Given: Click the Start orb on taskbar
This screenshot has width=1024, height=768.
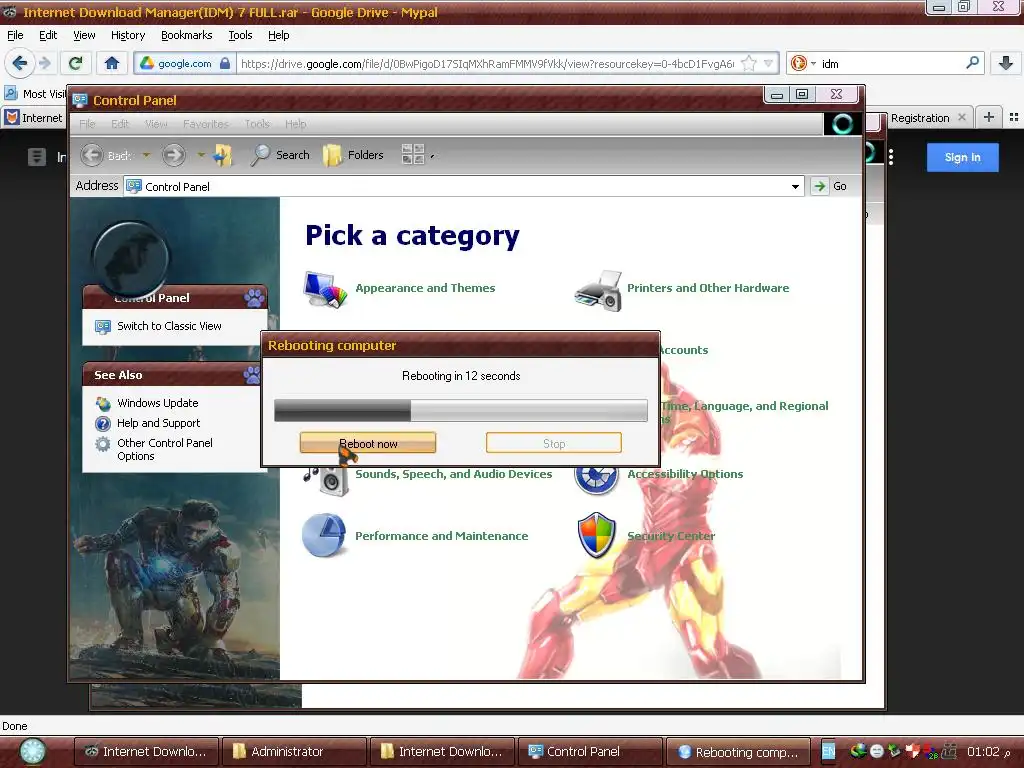Looking at the screenshot, I should [x=32, y=751].
